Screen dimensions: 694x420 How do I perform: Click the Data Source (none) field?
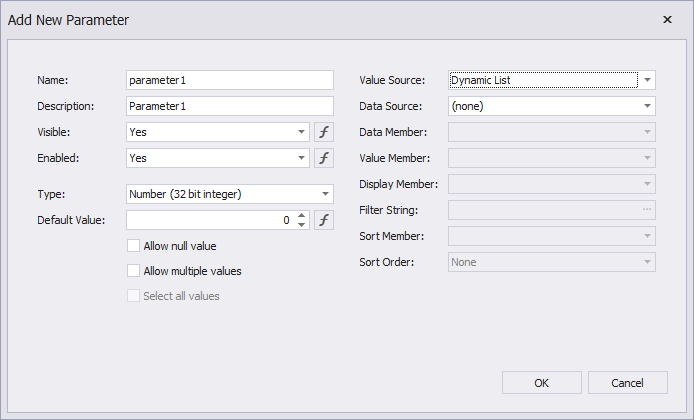point(542,106)
